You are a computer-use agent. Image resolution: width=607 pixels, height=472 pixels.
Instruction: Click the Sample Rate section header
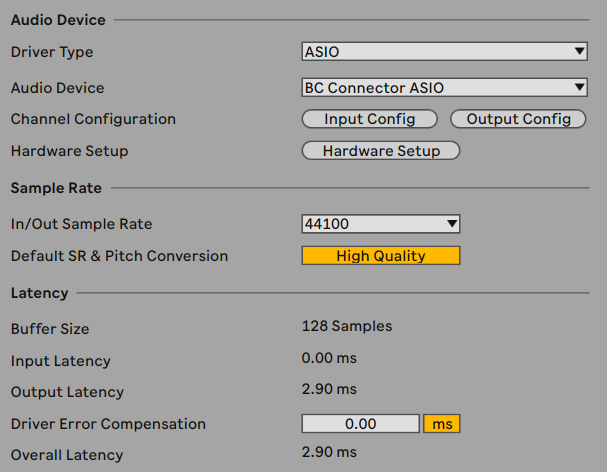tap(56, 188)
